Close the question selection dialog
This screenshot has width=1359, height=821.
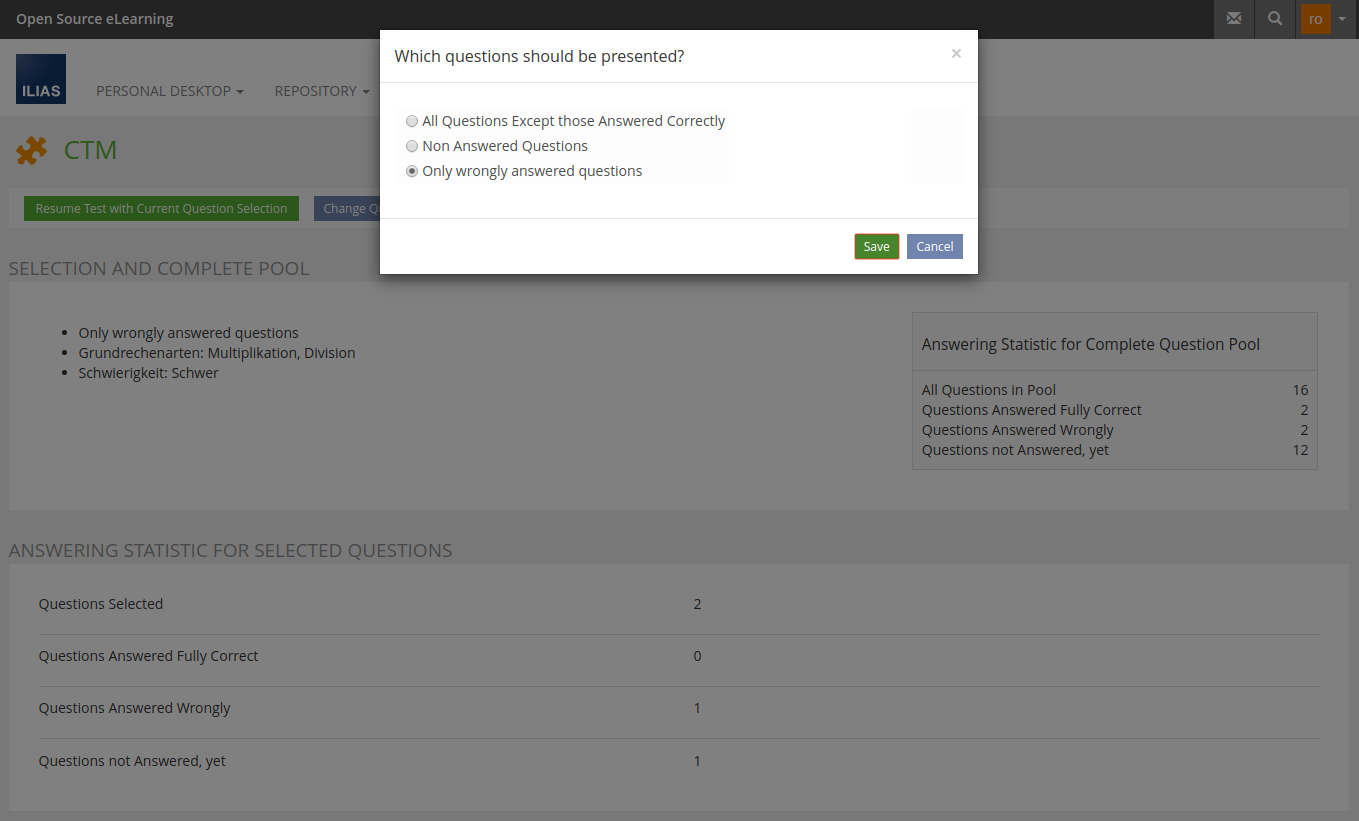tap(956, 54)
